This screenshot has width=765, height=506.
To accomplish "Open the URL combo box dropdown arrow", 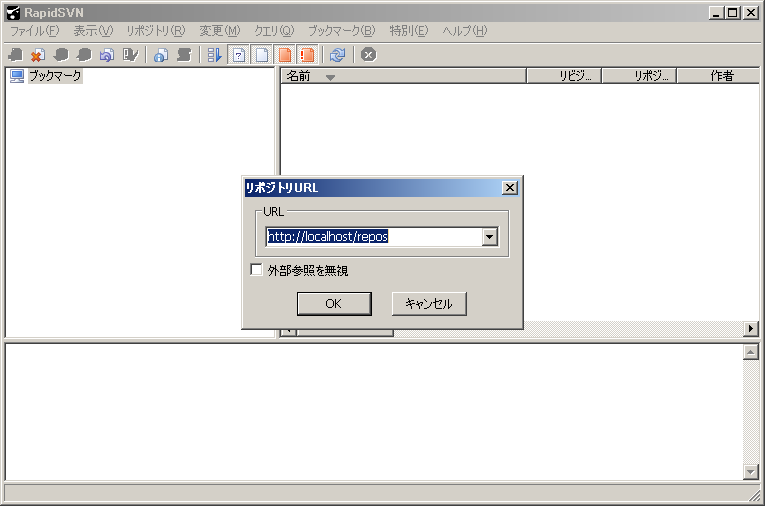I will (489, 237).
